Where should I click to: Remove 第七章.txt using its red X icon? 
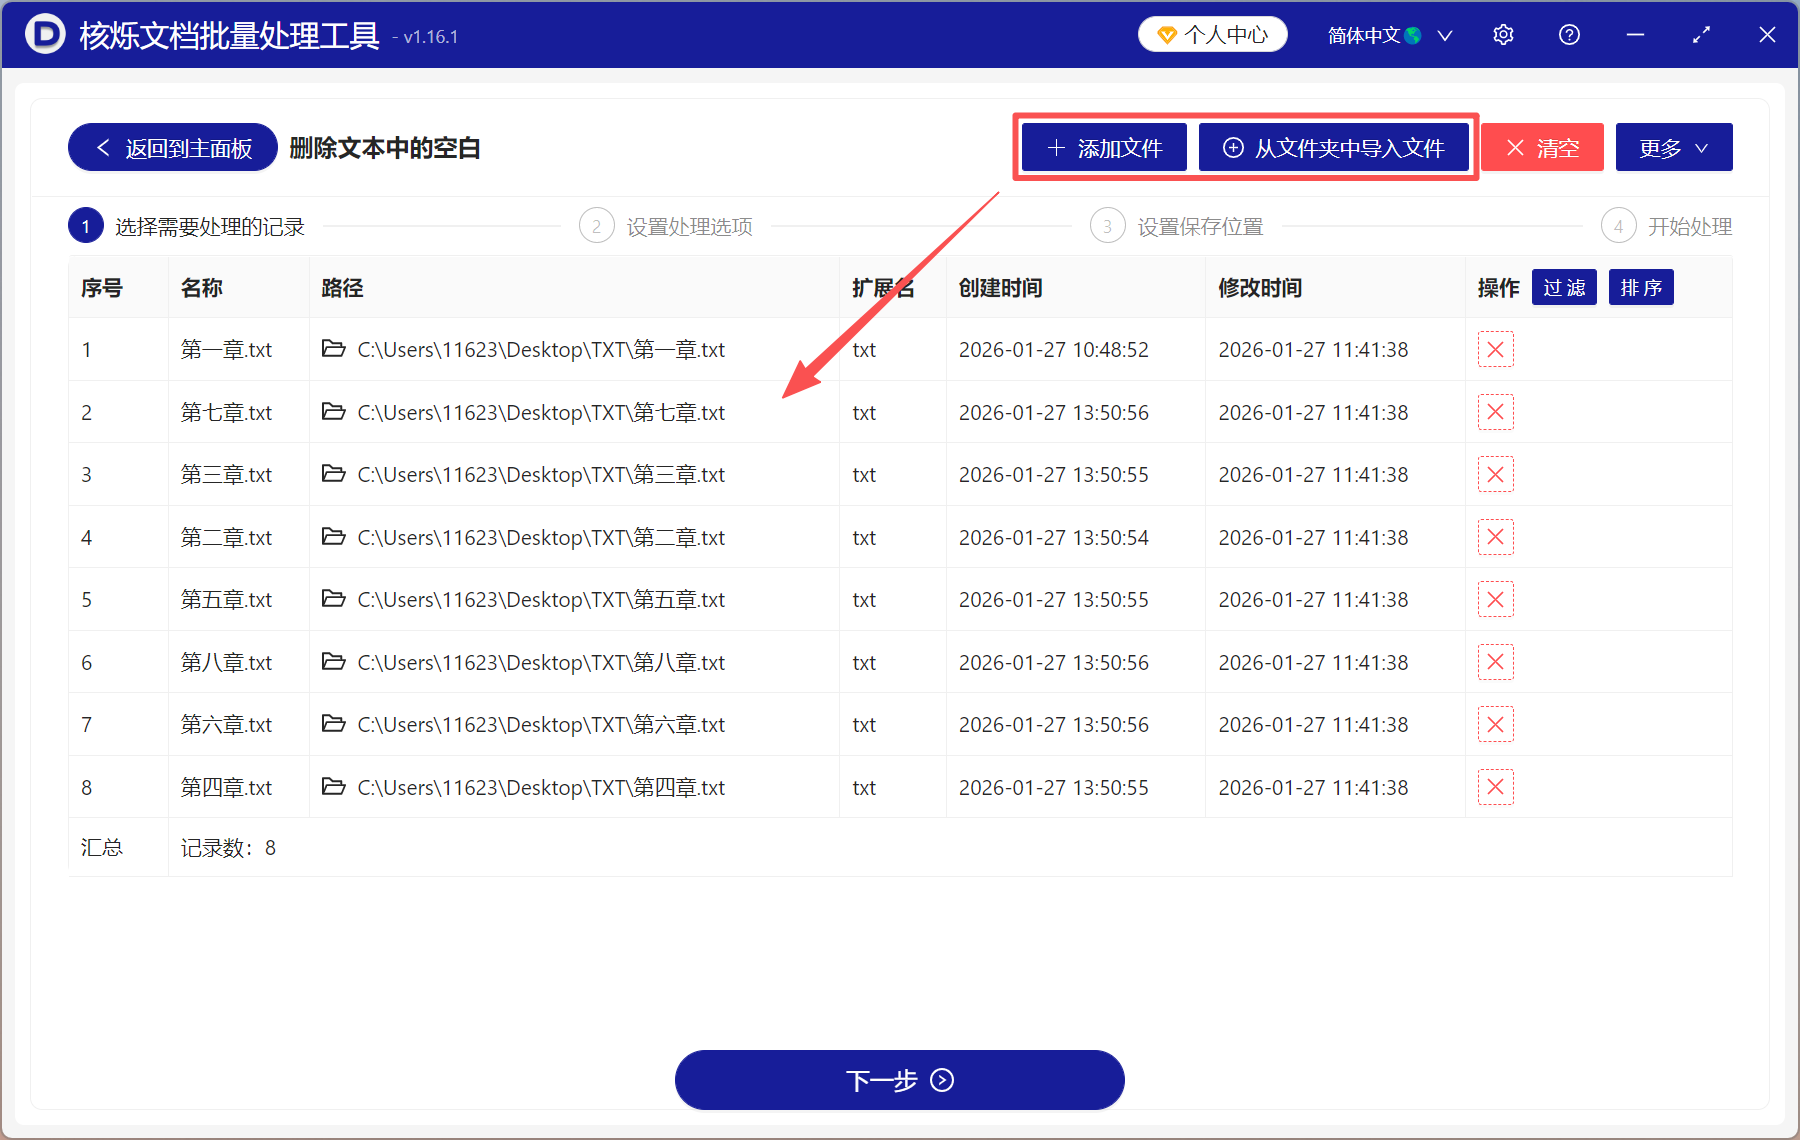pyautogui.click(x=1495, y=411)
